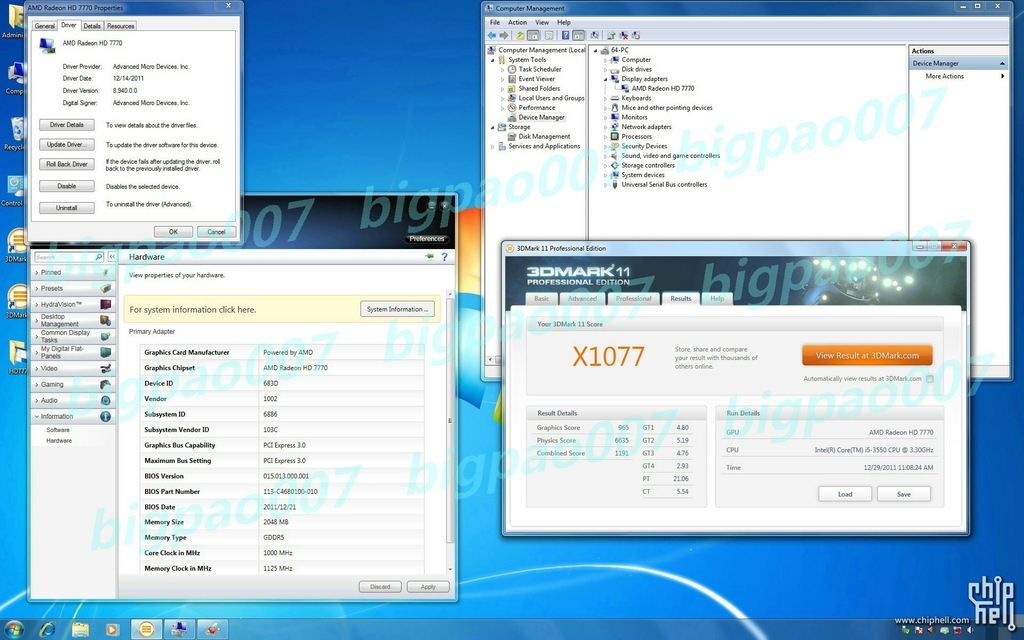Switch to the Advanced tab in 3DMark

click(582, 298)
